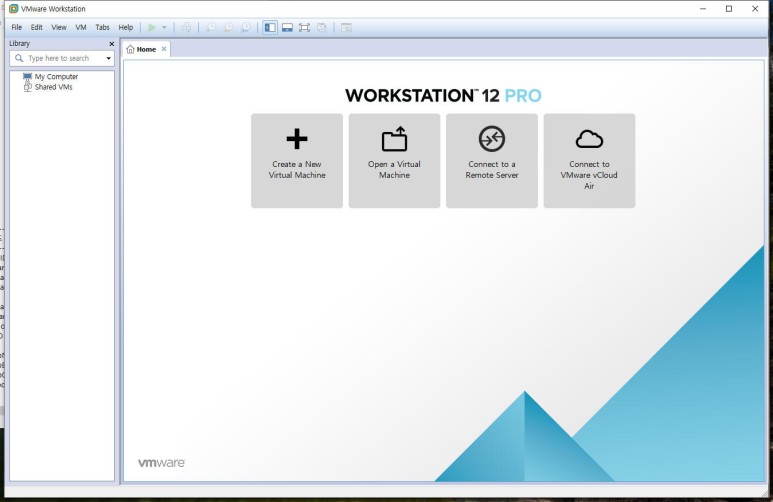Click the Send Ctrl+Alt+Del toolbar icon
The image size is (773, 502).
tap(186, 28)
